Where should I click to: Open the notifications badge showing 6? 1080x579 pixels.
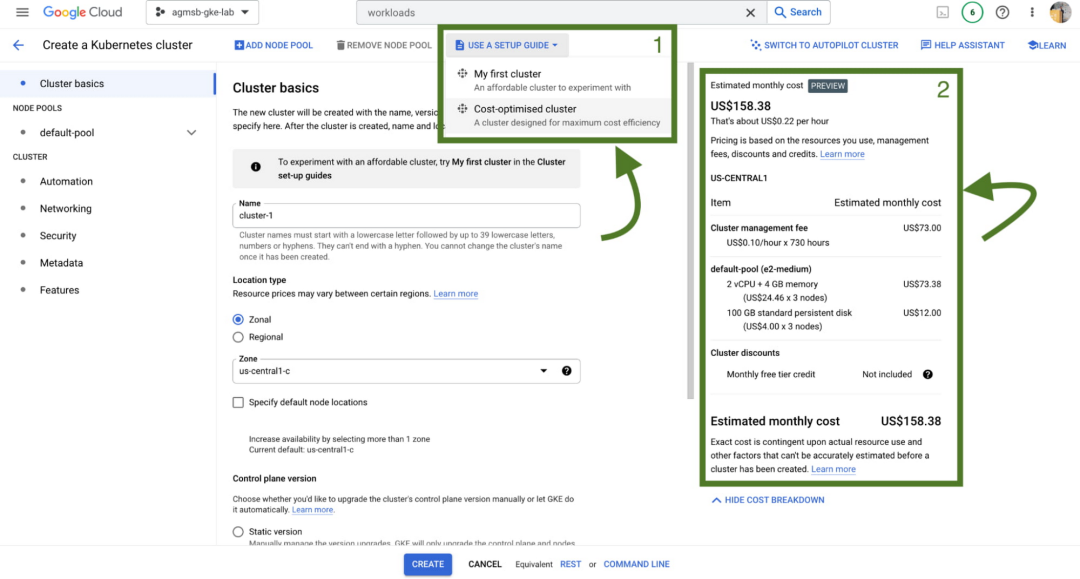tap(972, 12)
